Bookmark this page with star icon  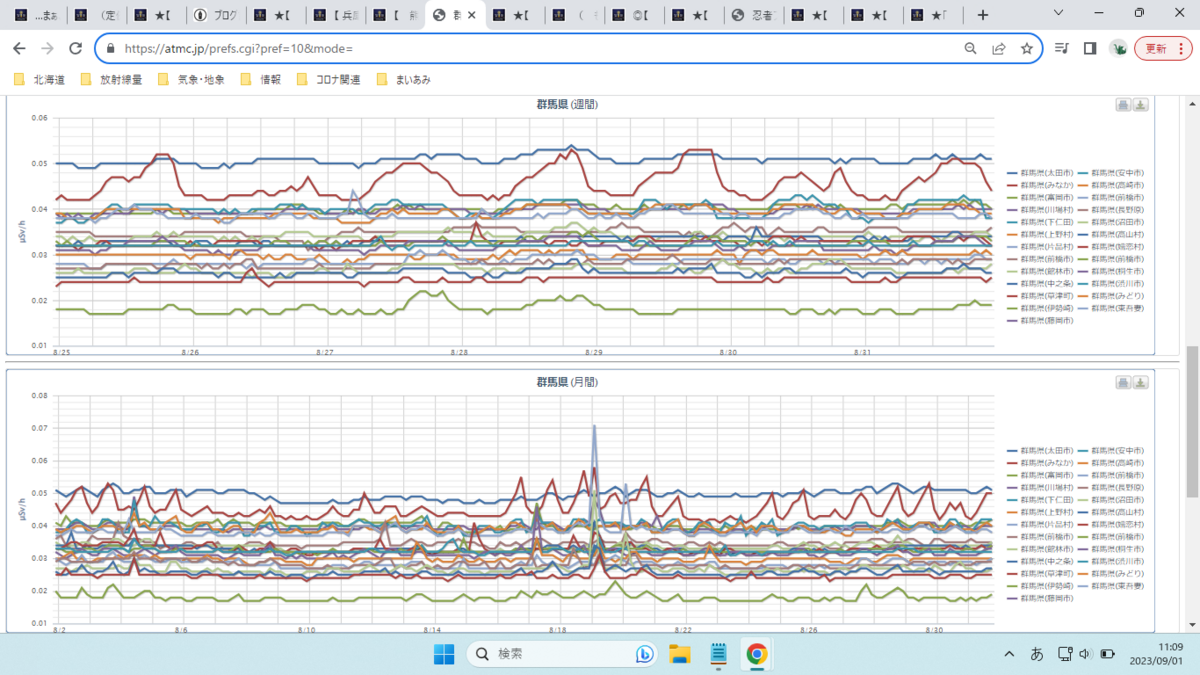pyautogui.click(x=1026, y=48)
